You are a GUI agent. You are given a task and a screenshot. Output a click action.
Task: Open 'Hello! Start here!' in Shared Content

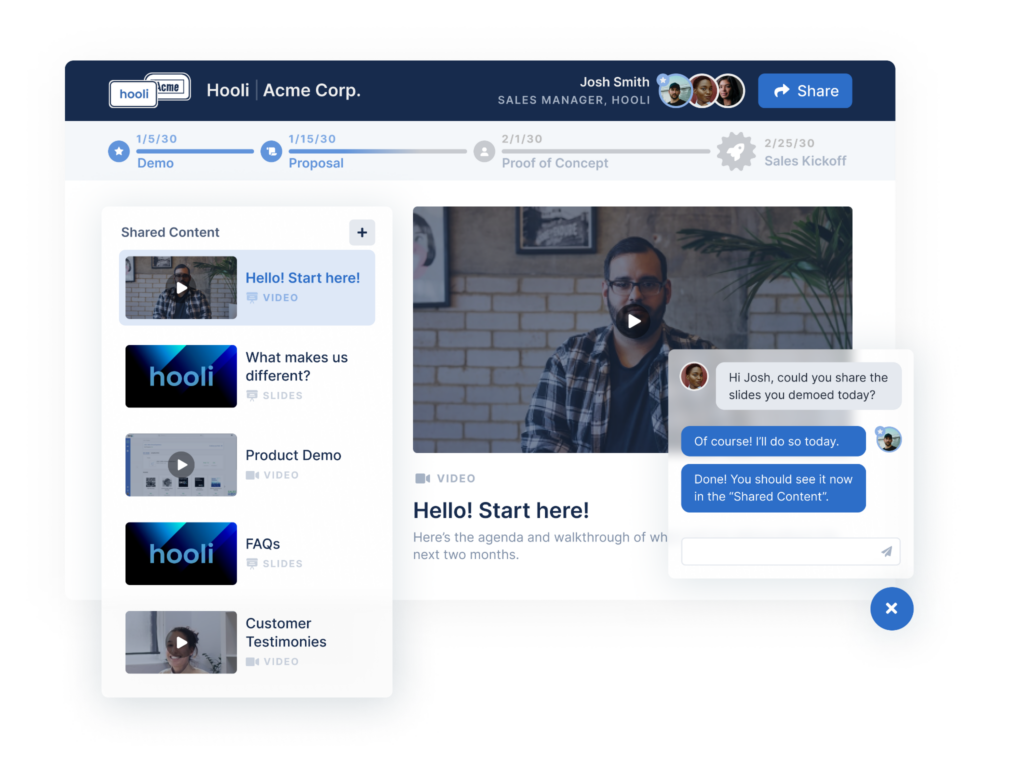click(246, 287)
